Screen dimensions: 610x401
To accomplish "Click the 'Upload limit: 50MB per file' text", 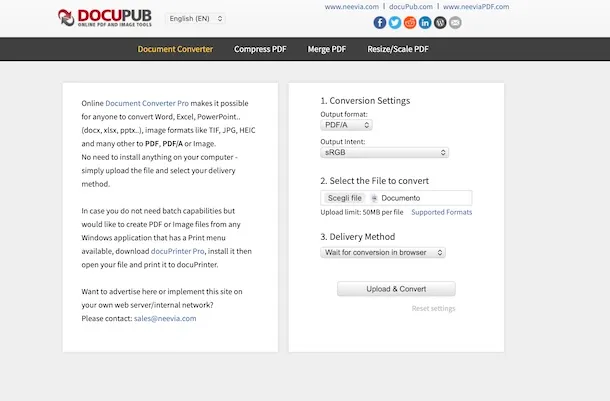I will click(x=362, y=212).
